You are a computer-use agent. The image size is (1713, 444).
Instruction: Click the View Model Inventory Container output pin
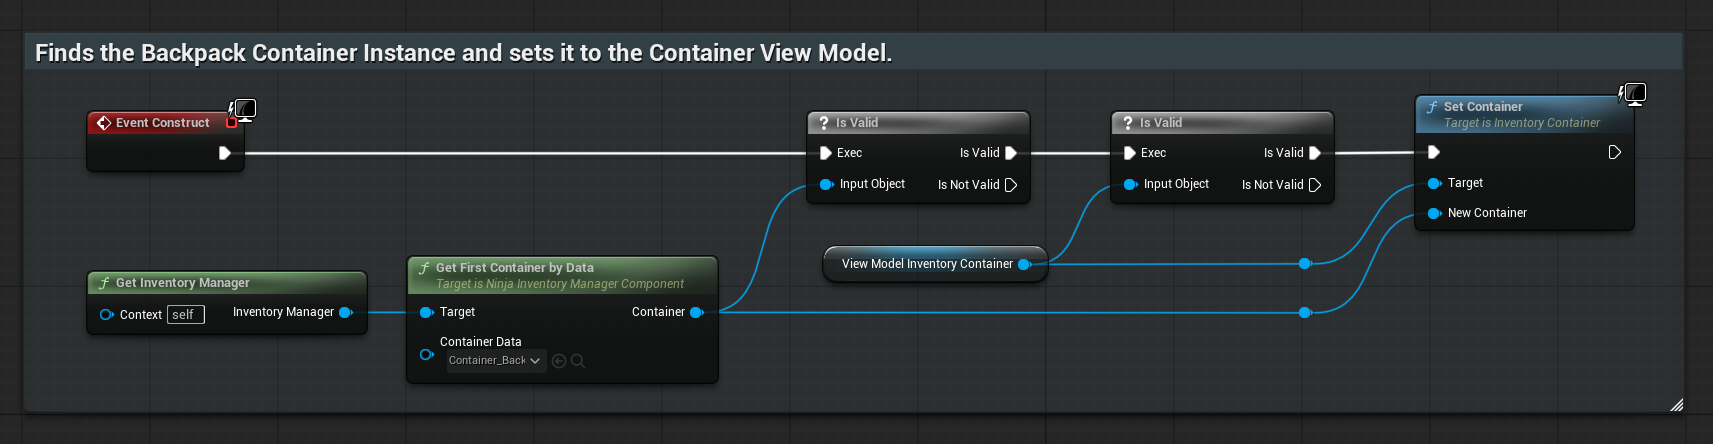(1025, 264)
